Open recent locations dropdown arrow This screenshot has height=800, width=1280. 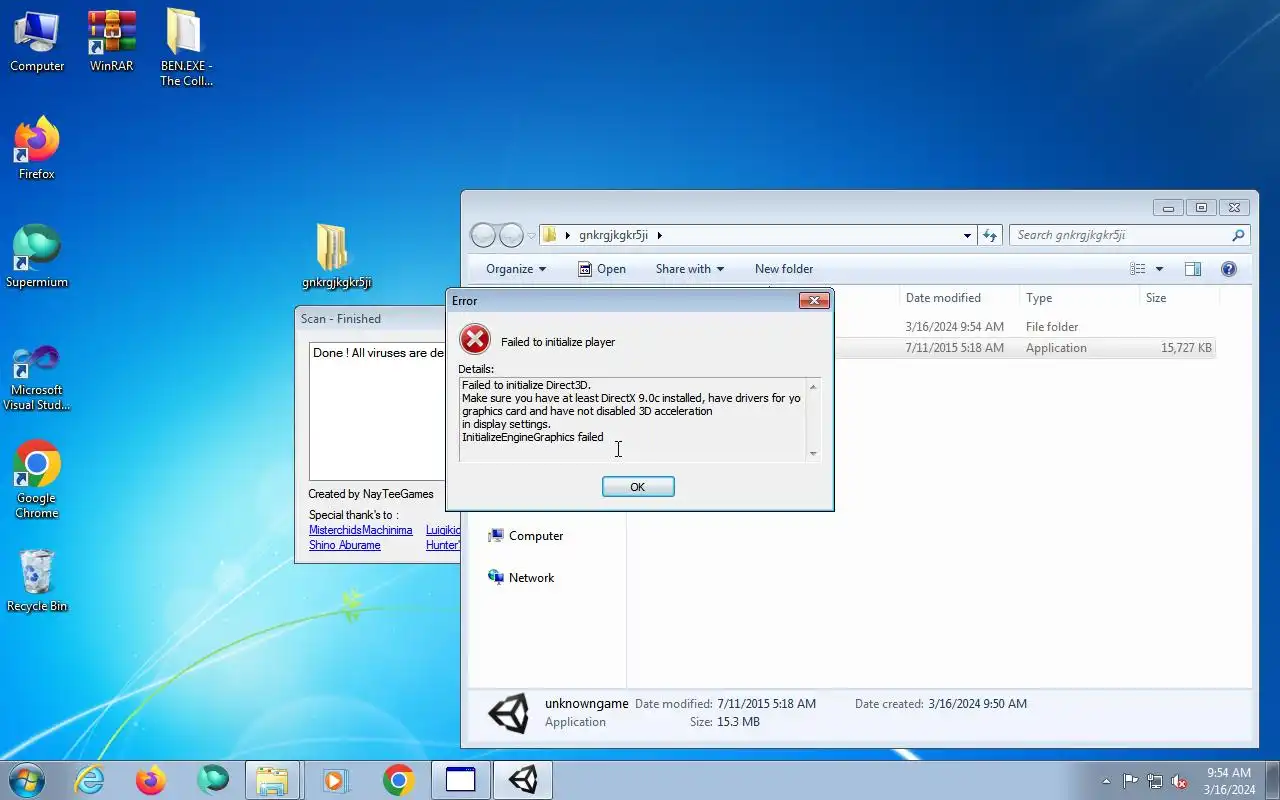point(532,236)
